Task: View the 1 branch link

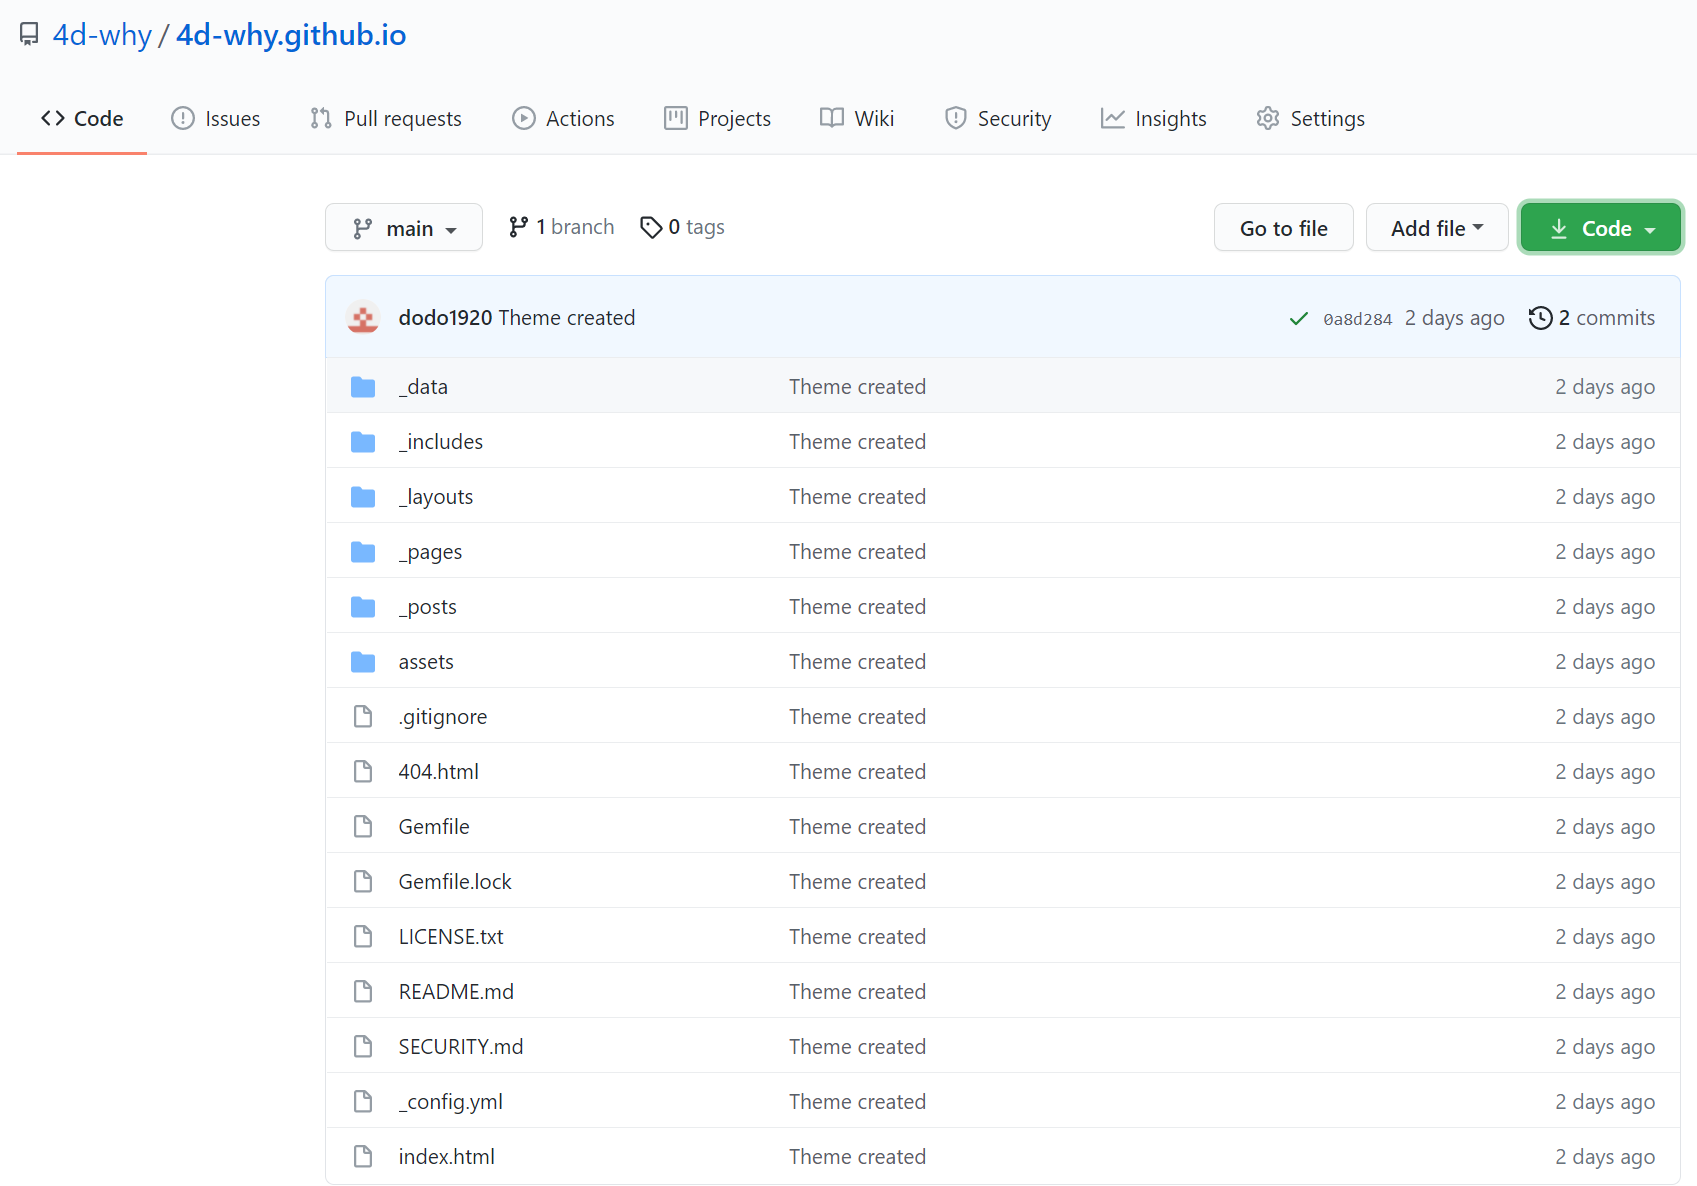Action: [561, 227]
